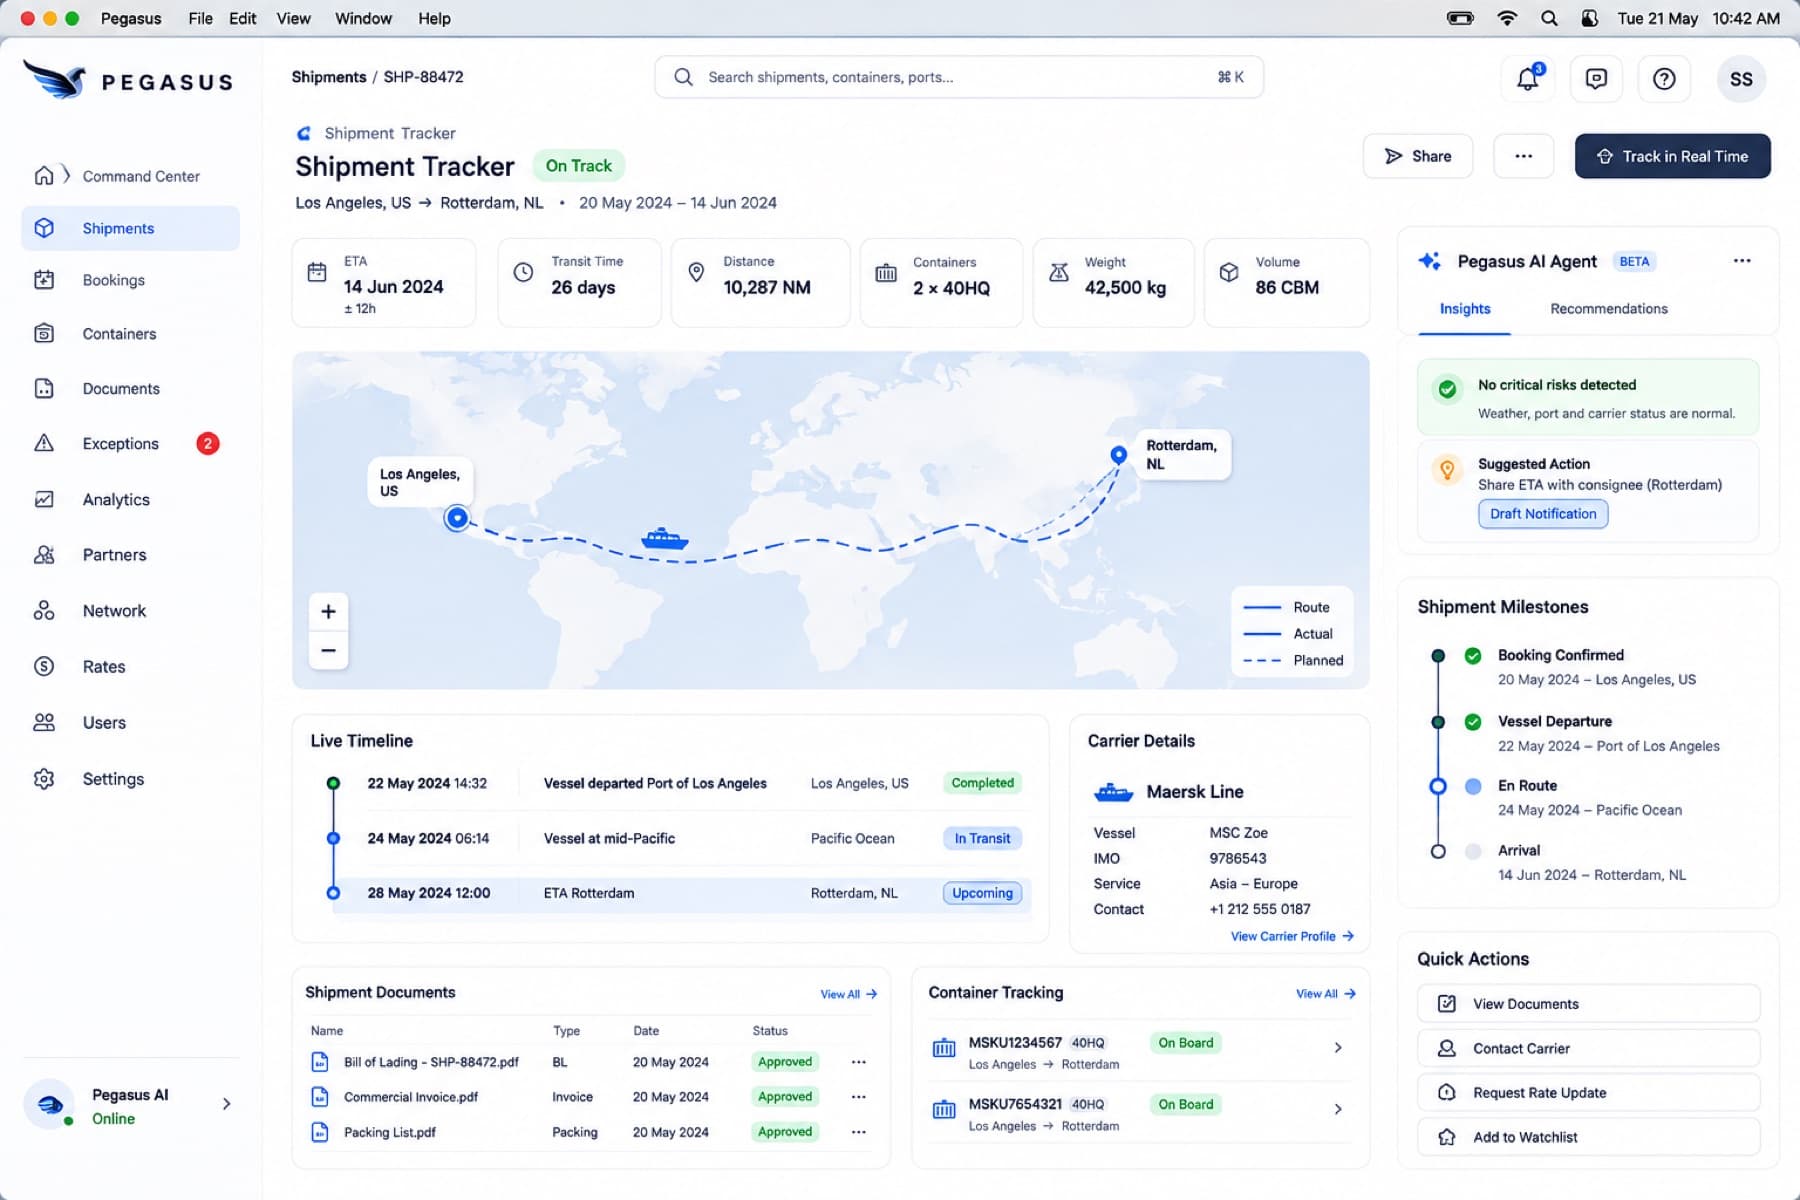
Task: Click Draft Notification button
Action: [x=1543, y=514]
